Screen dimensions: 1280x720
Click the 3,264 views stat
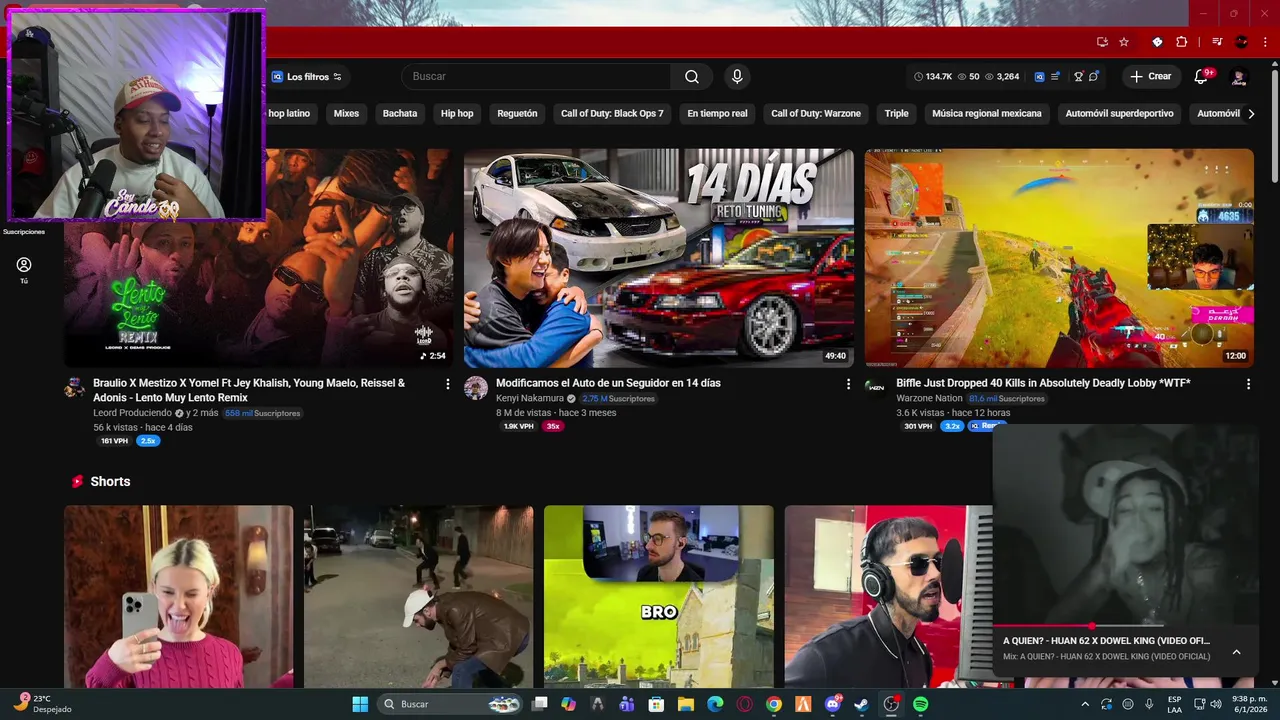[x=1002, y=77]
